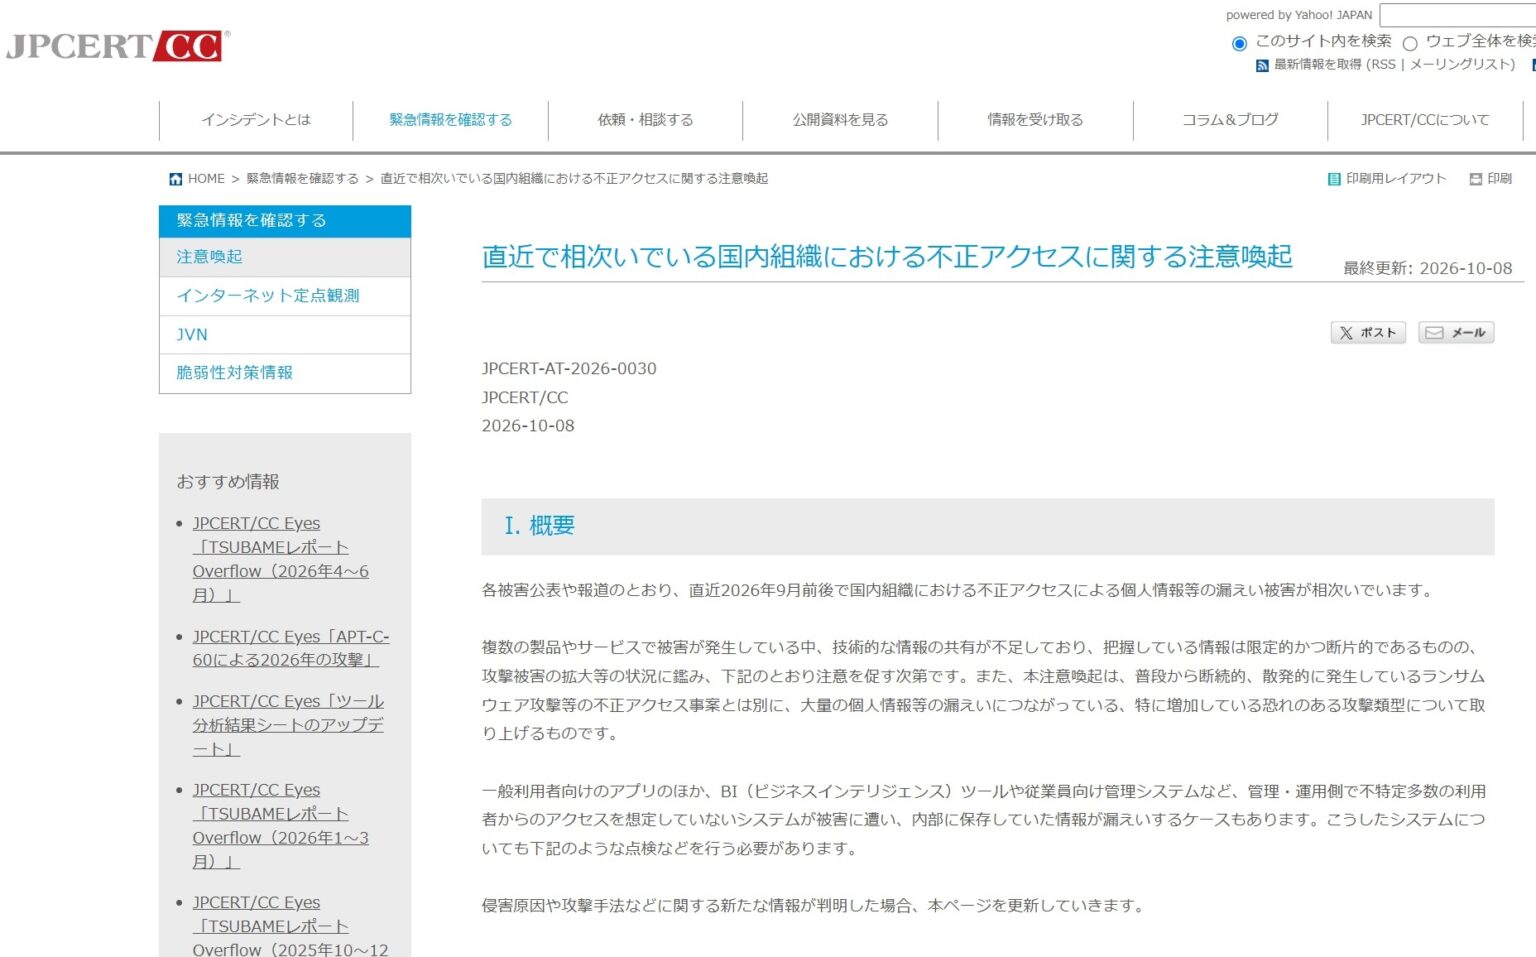1536x957 pixels.
Task: Select the このサイト内を検索 radio button
Action: (1239, 43)
